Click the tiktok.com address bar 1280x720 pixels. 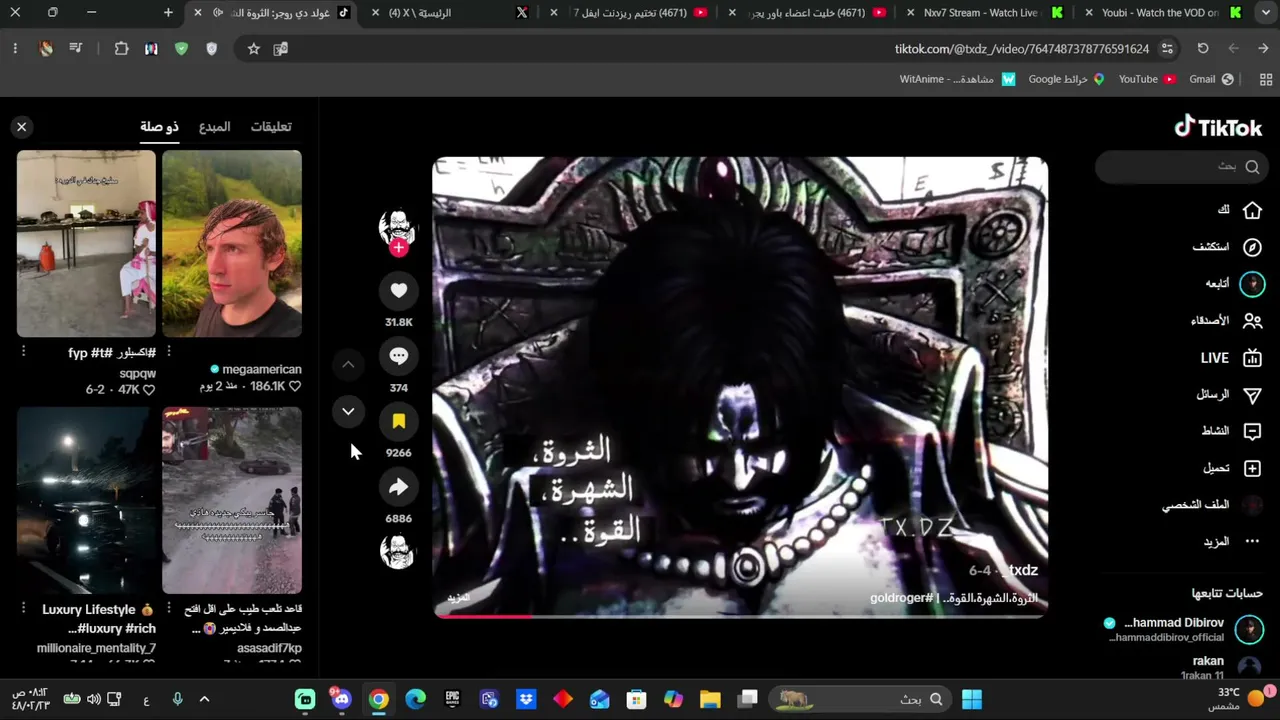click(1021, 49)
